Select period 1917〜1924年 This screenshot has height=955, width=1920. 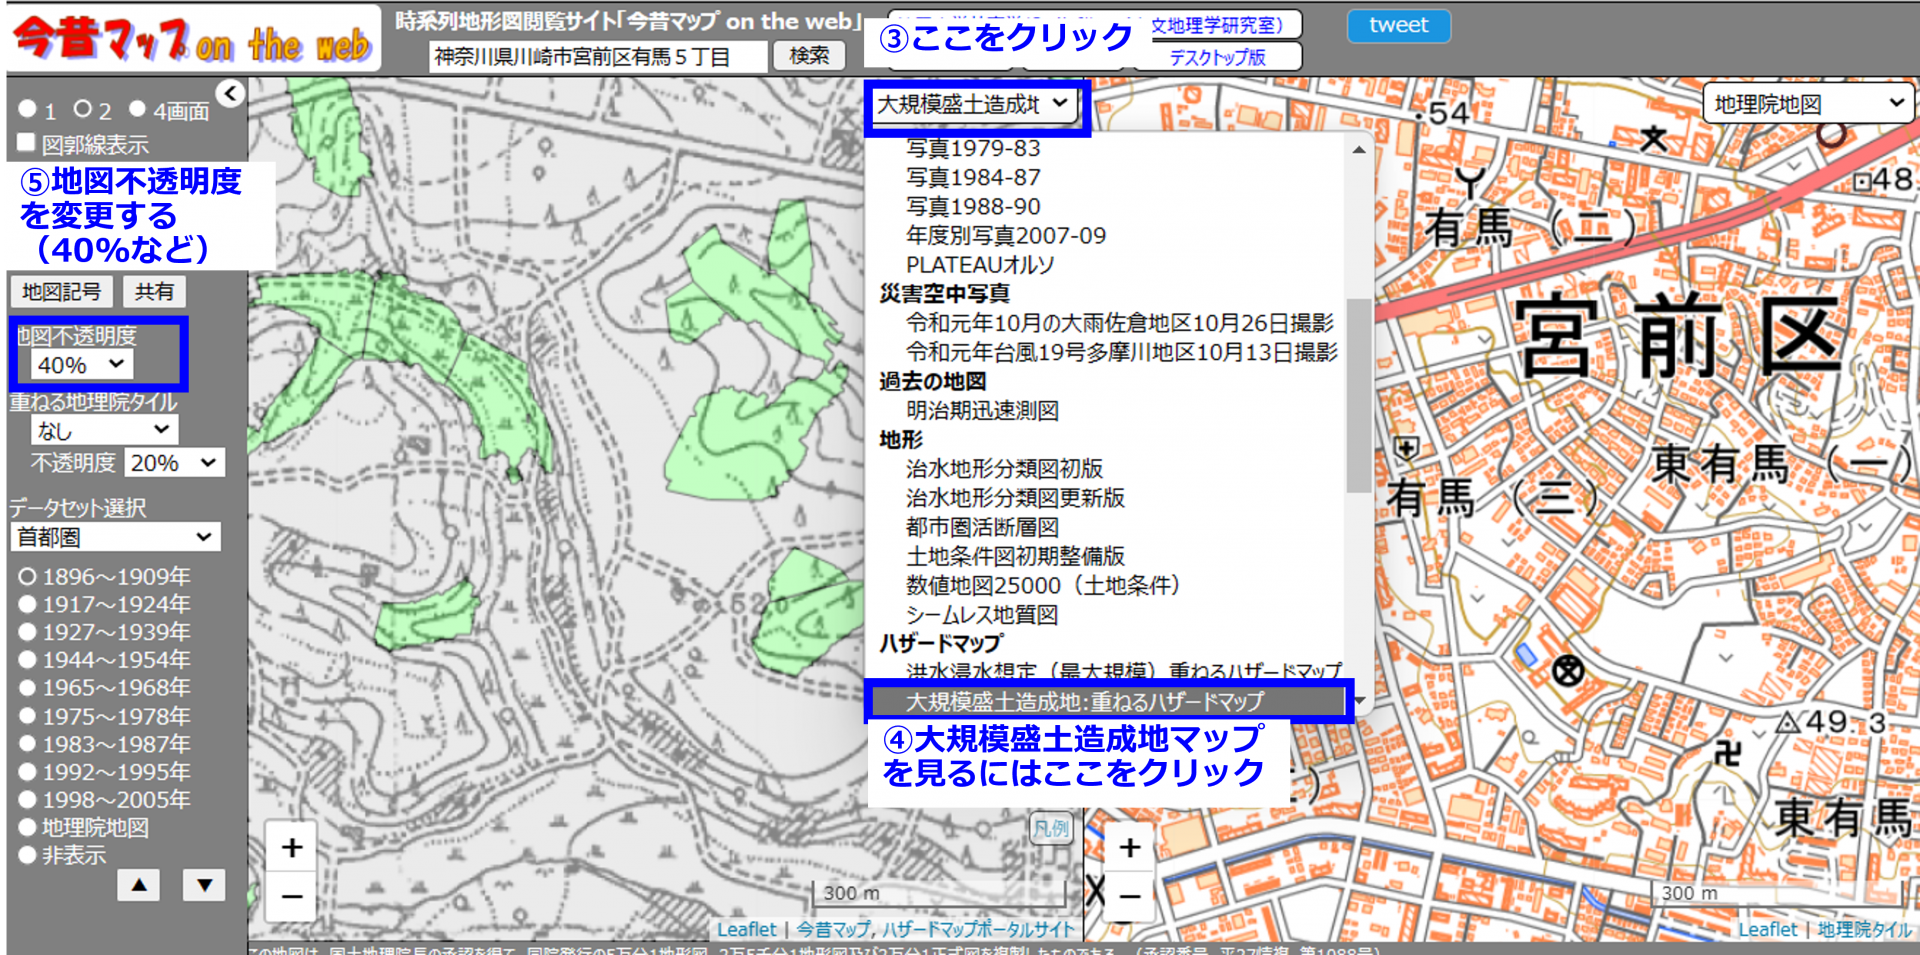[27, 604]
